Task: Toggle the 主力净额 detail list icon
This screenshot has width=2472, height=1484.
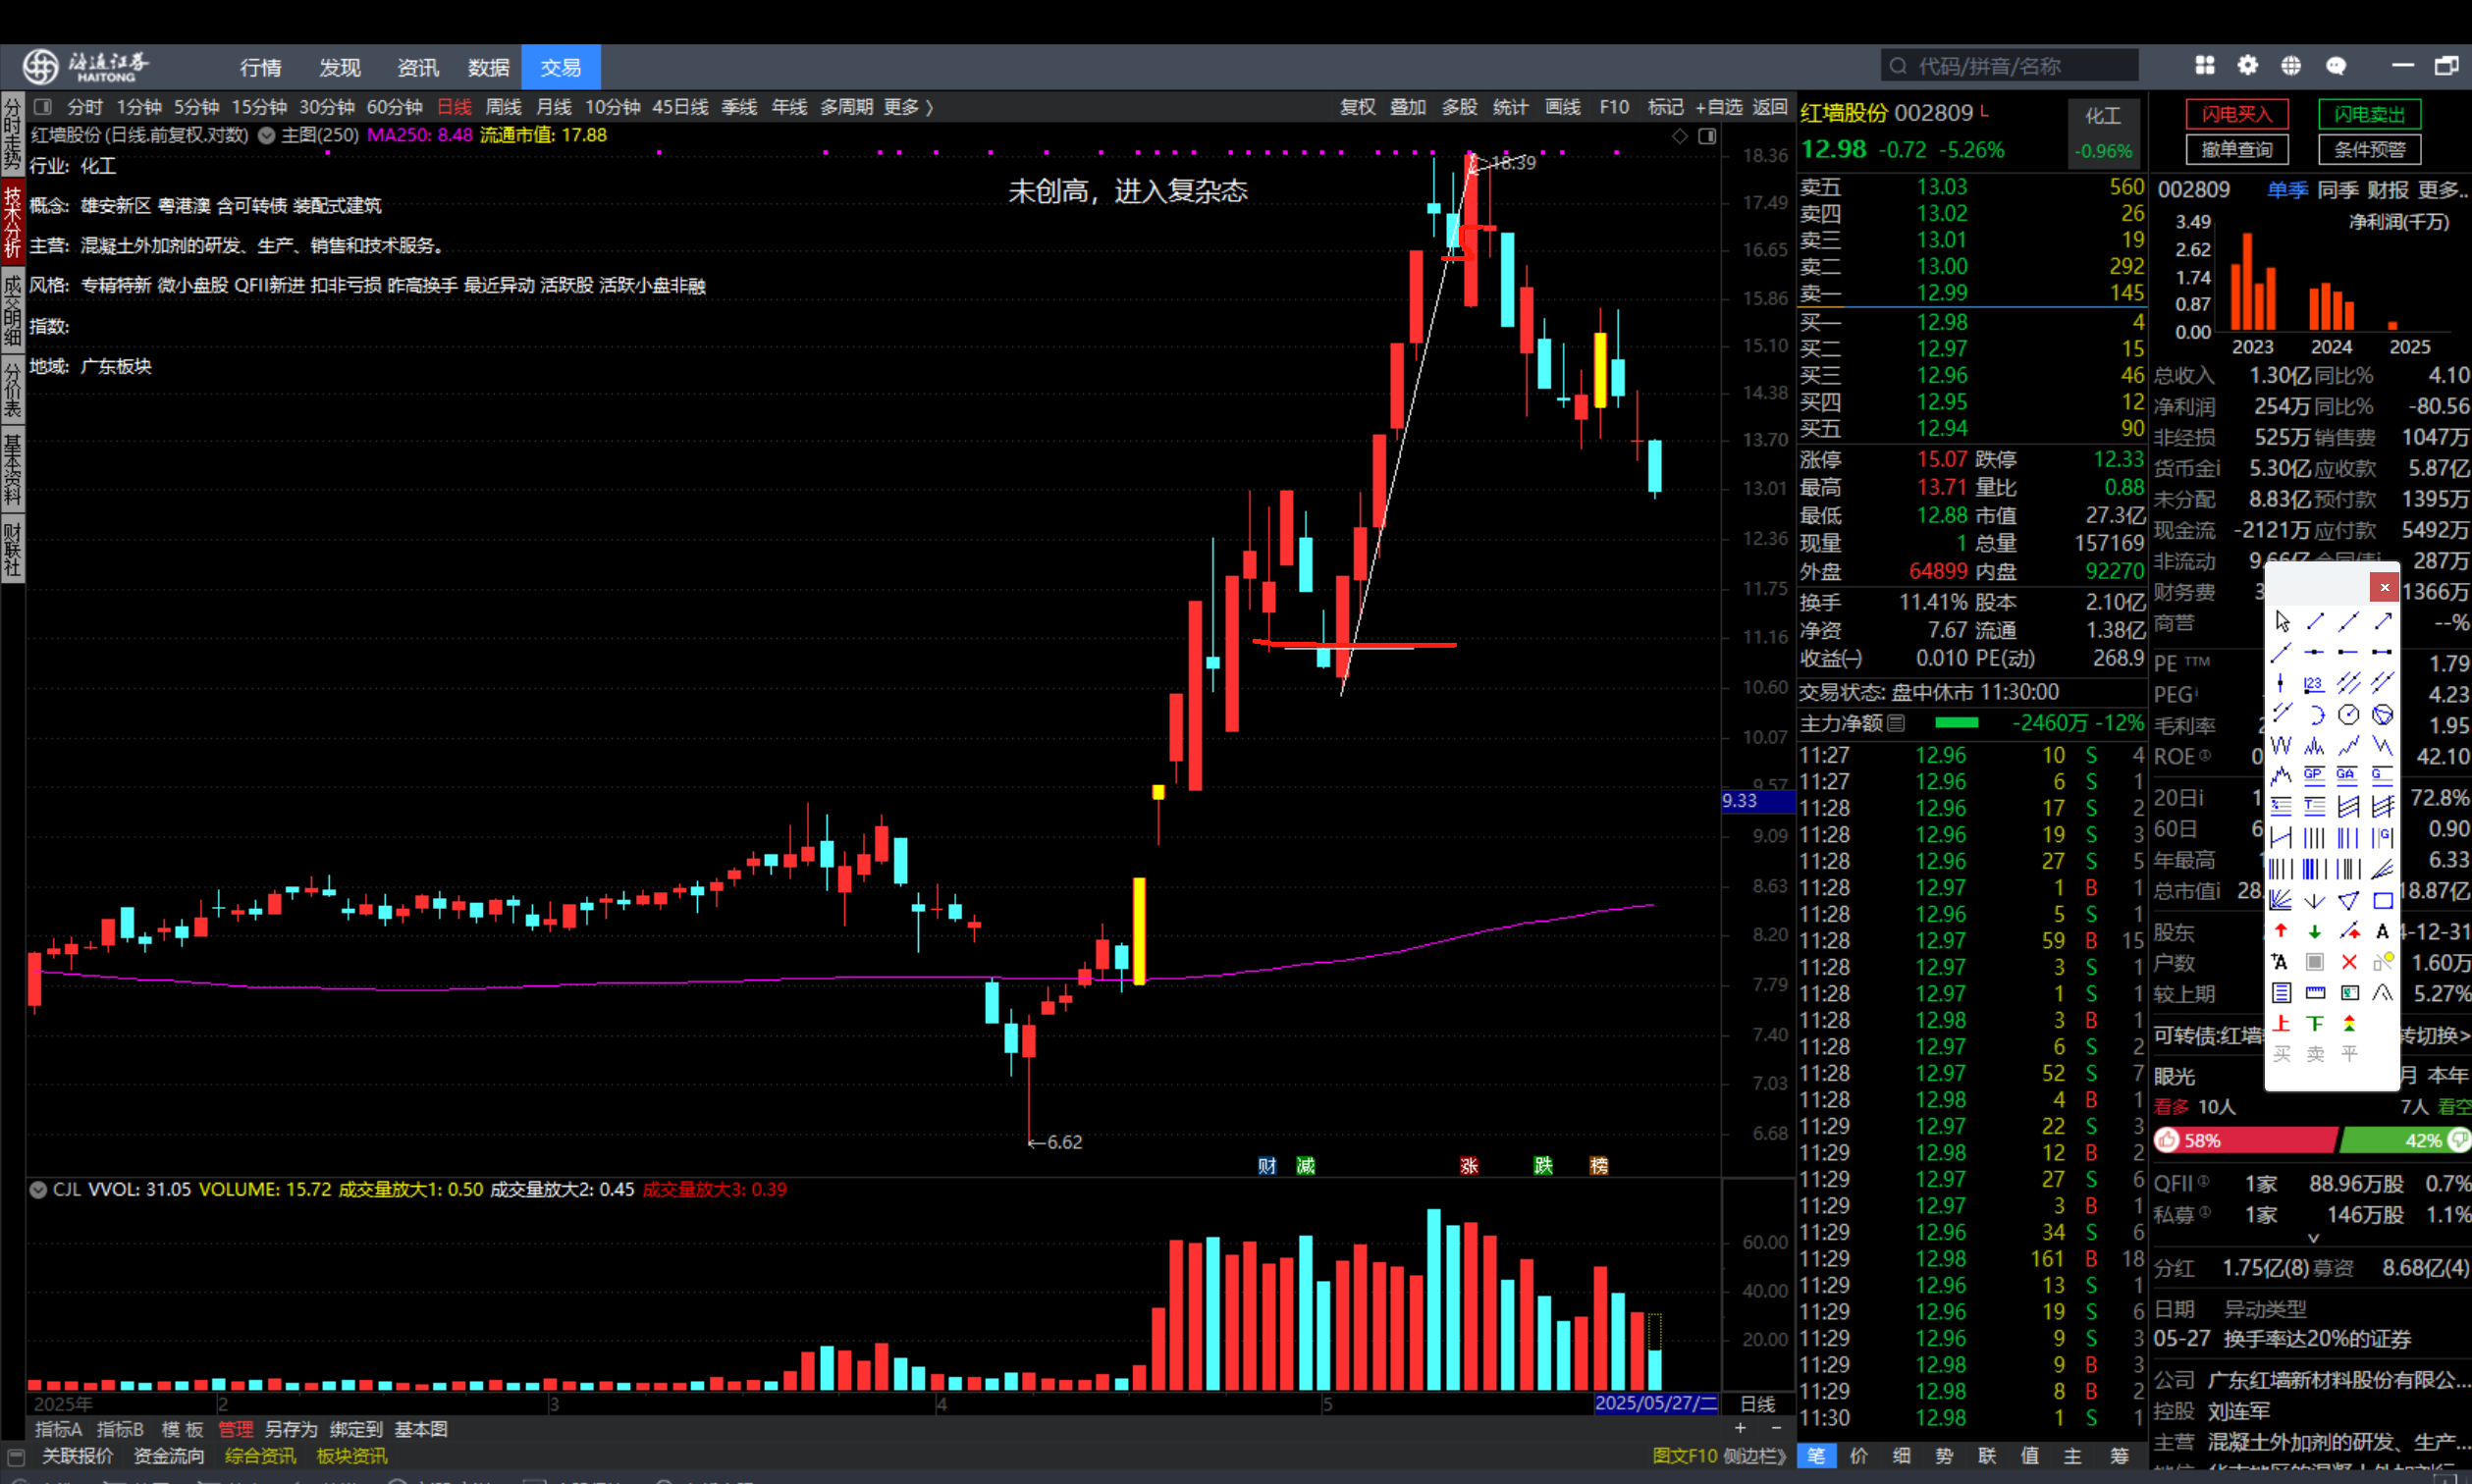Action: (1897, 722)
